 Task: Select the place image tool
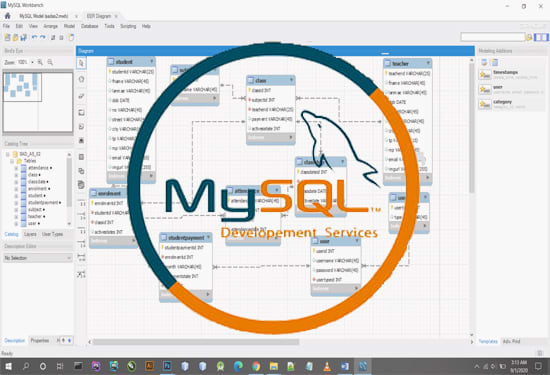click(x=81, y=141)
